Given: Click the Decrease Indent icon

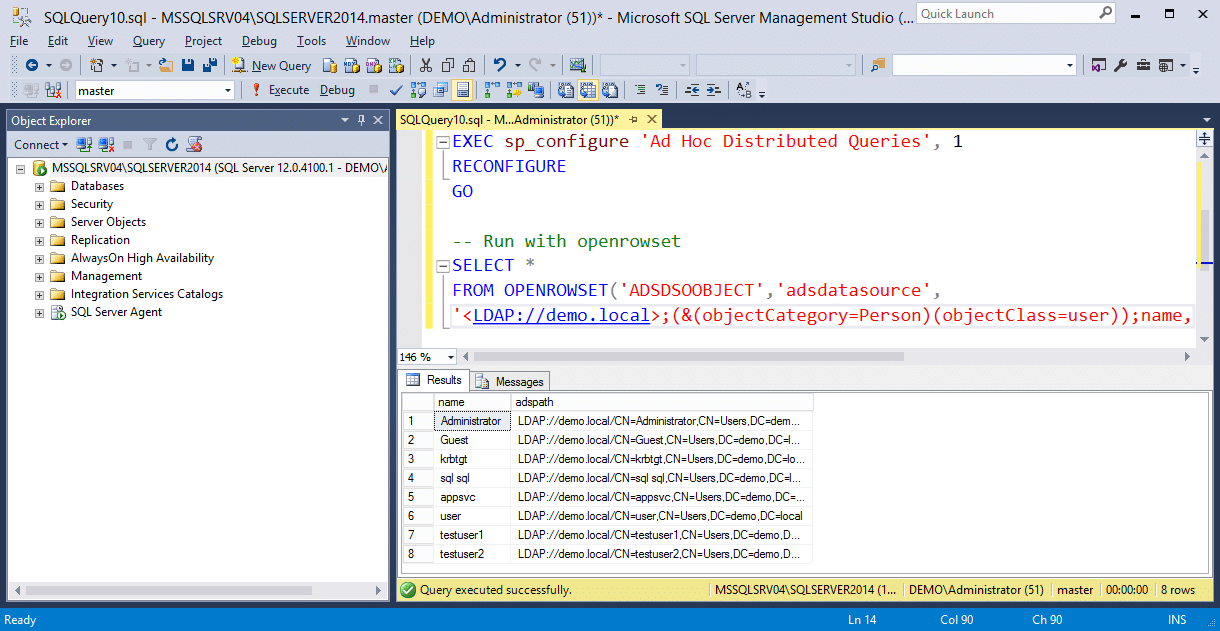Looking at the screenshot, I should (692, 90).
